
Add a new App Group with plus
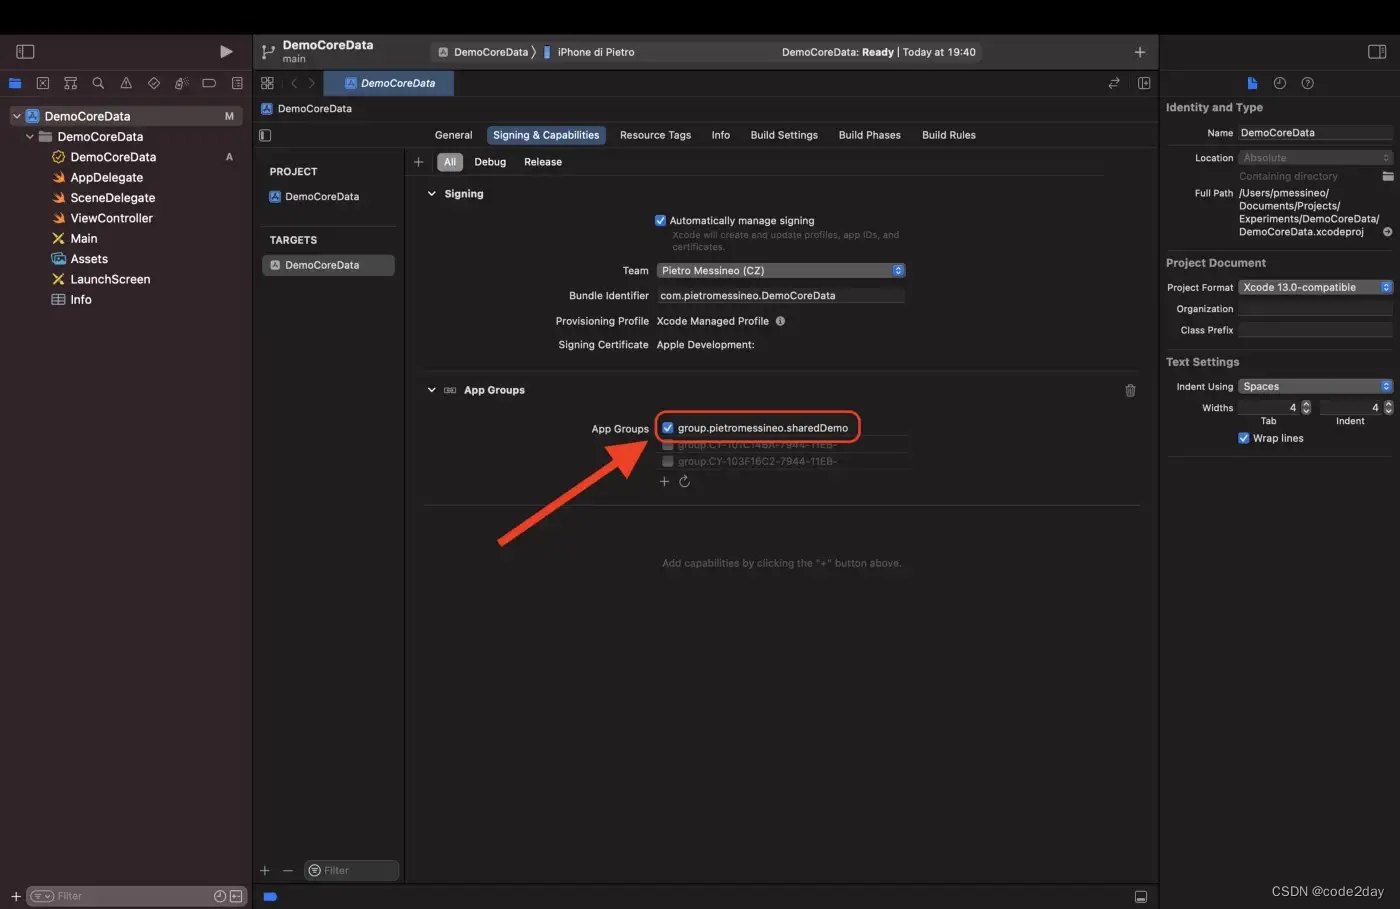(664, 482)
